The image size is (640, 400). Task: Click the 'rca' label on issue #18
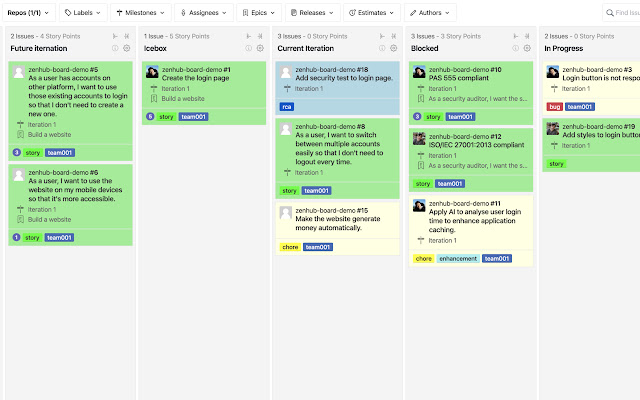click(x=287, y=105)
